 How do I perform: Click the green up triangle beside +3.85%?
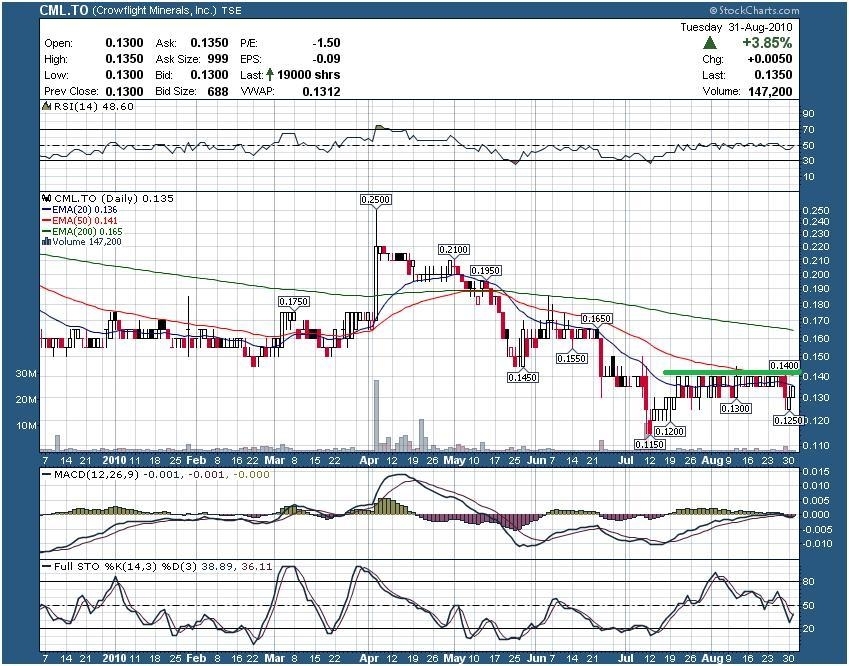(x=710, y=43)
